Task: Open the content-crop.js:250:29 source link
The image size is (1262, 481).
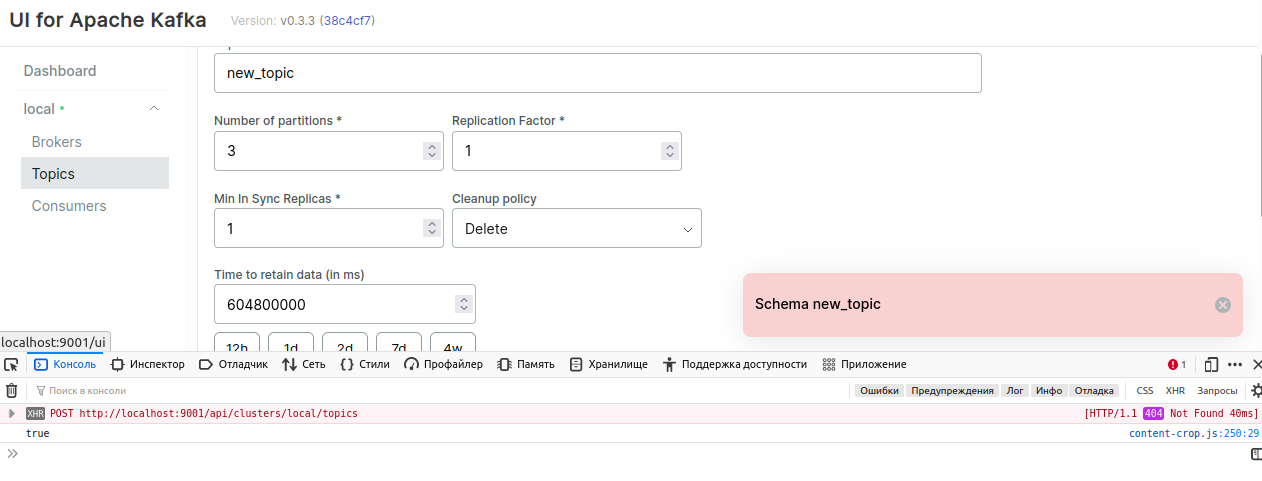Action: click(1194, 433)
